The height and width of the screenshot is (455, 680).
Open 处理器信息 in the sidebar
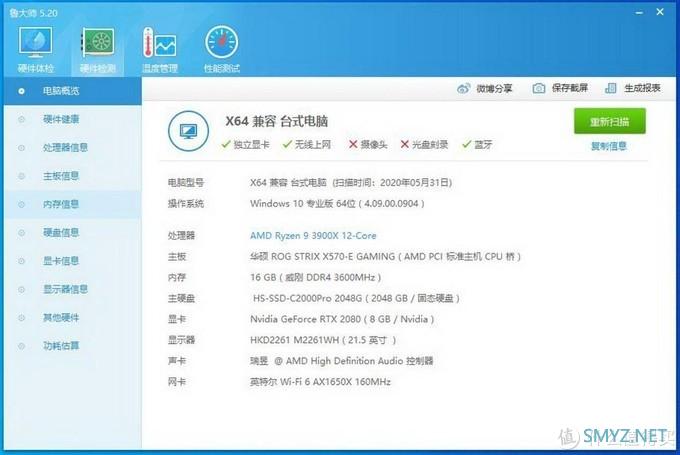pos(72,147)
